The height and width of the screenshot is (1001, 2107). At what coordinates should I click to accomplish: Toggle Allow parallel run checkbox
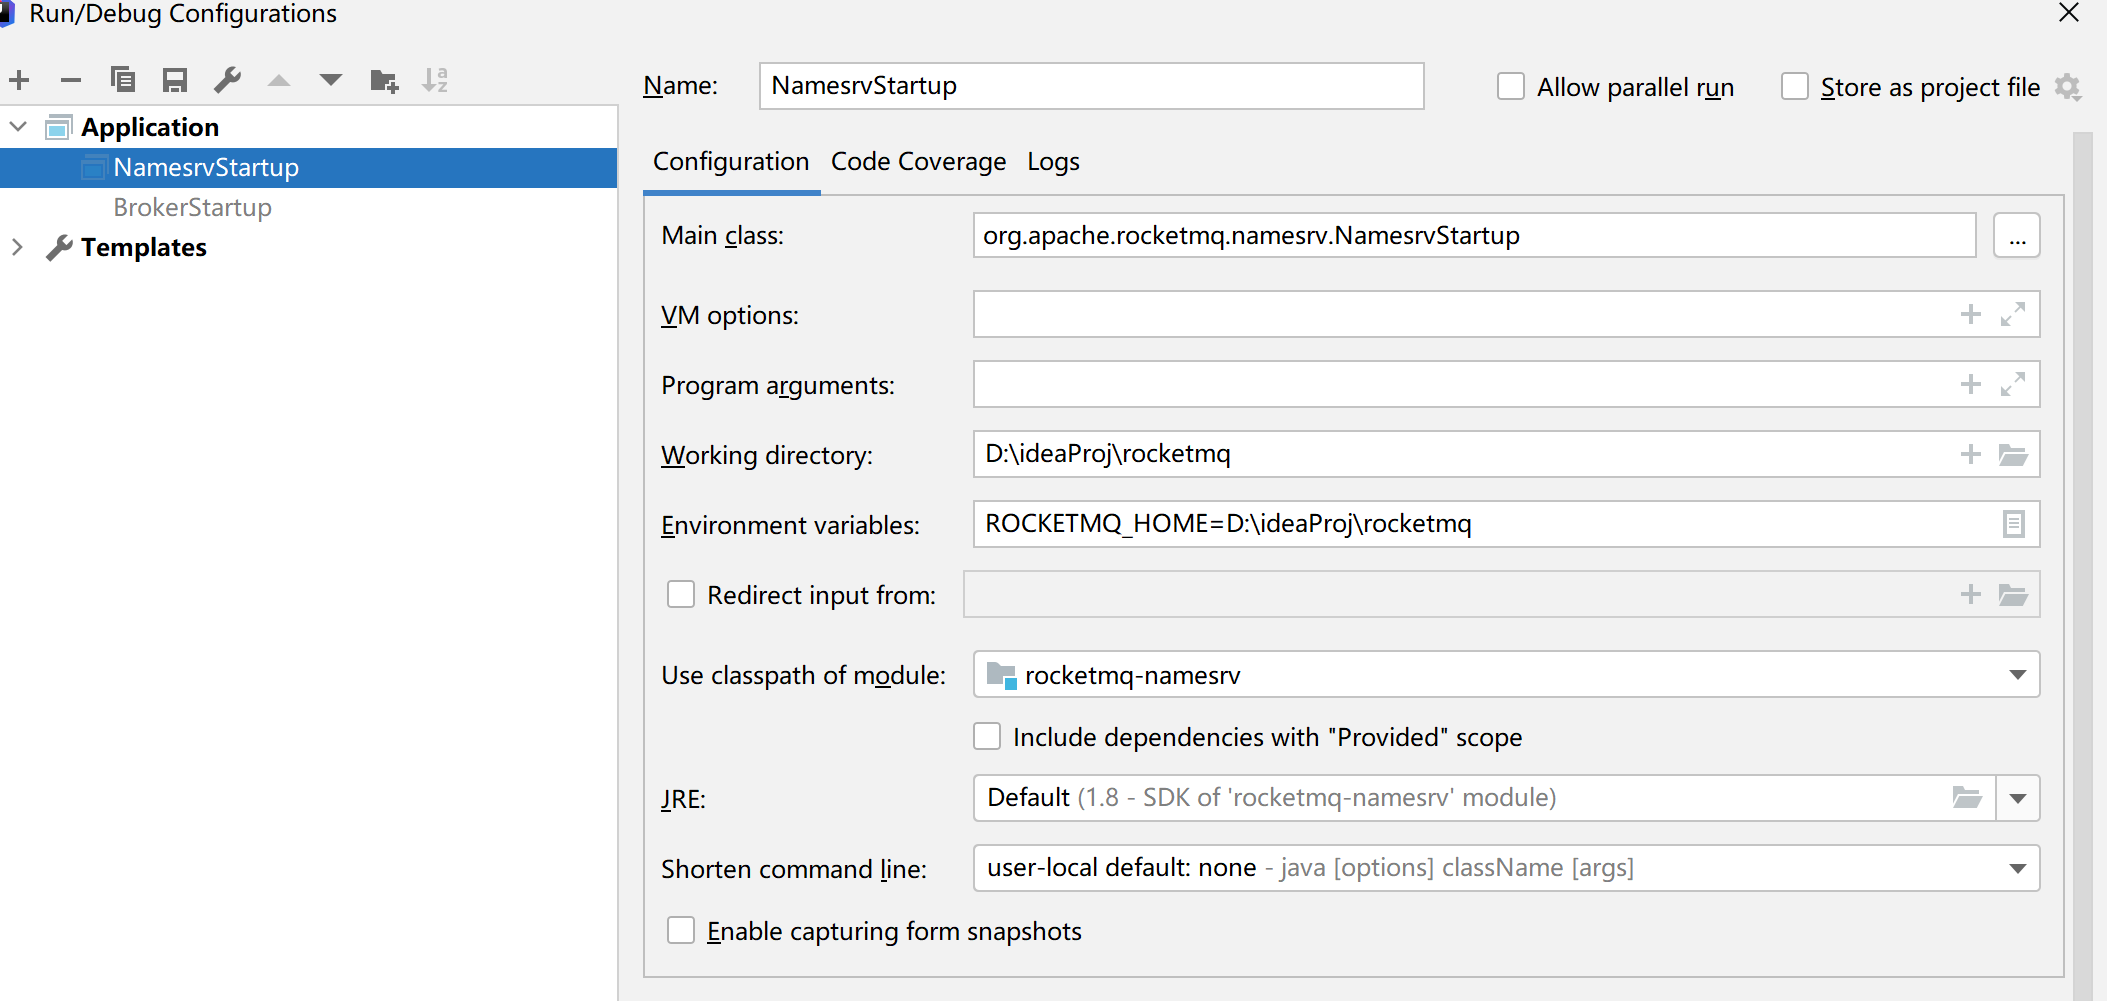(x=1511, y=87)
